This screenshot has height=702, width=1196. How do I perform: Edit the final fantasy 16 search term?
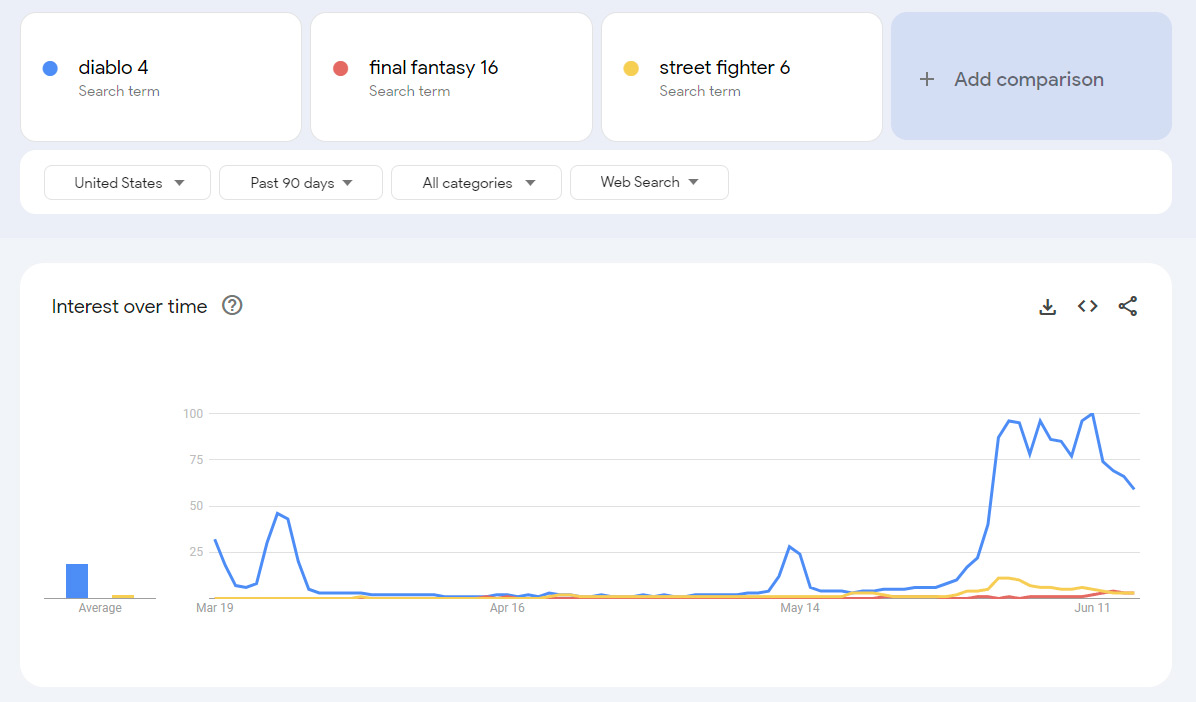coord(433,68)
